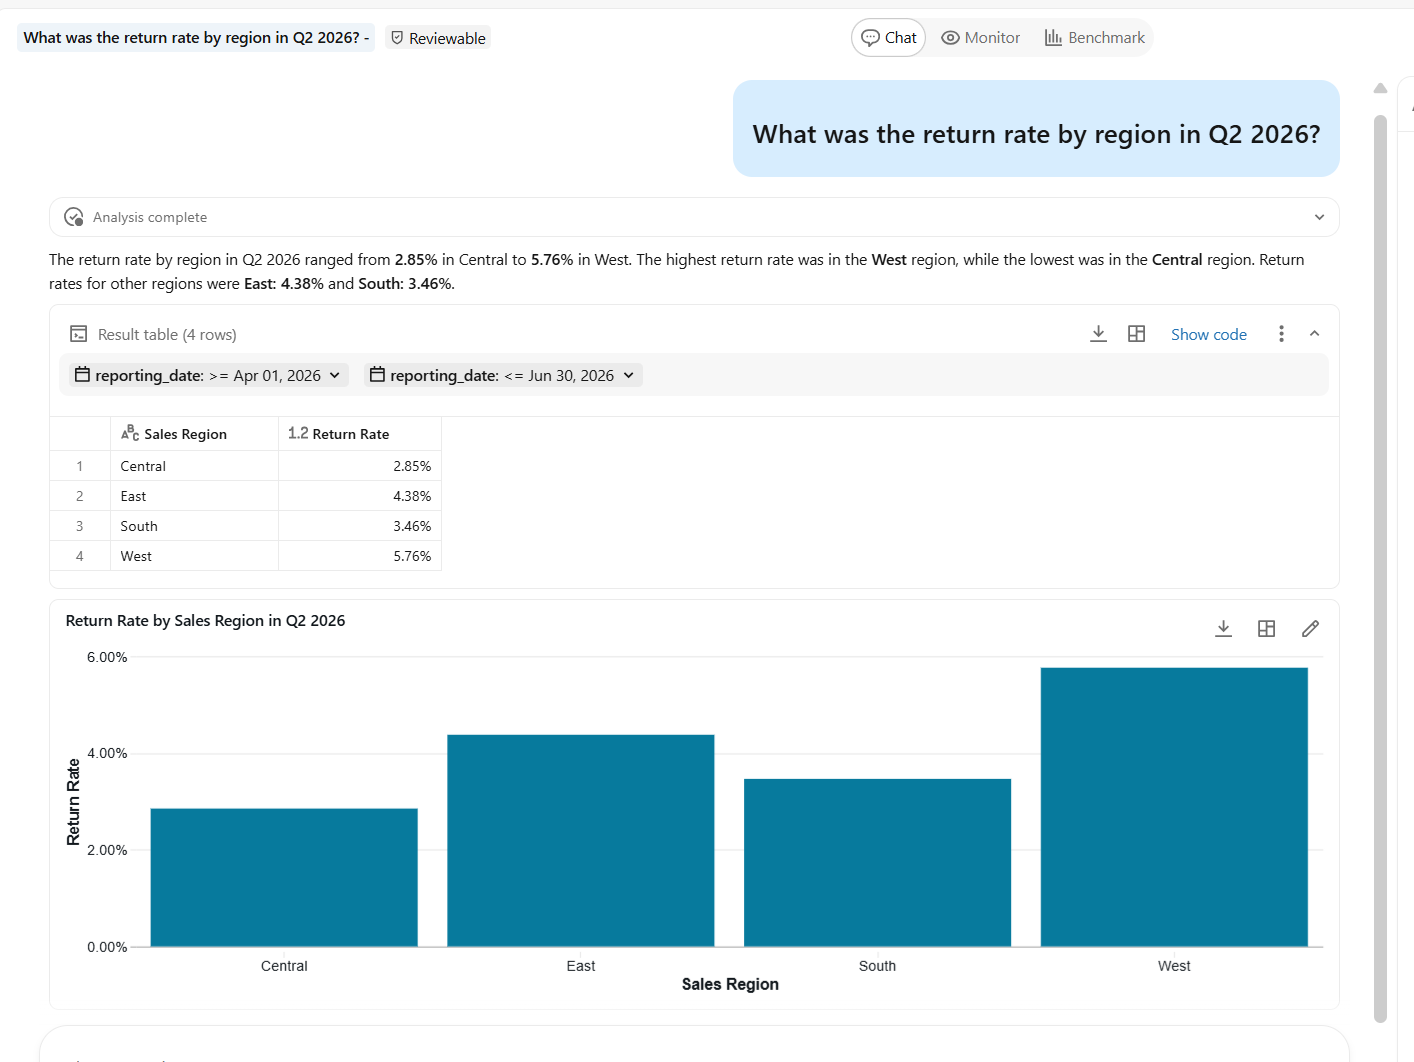Open result table more options menu
Viewport: 1414px width, 1062px height.
(1281, 334)
